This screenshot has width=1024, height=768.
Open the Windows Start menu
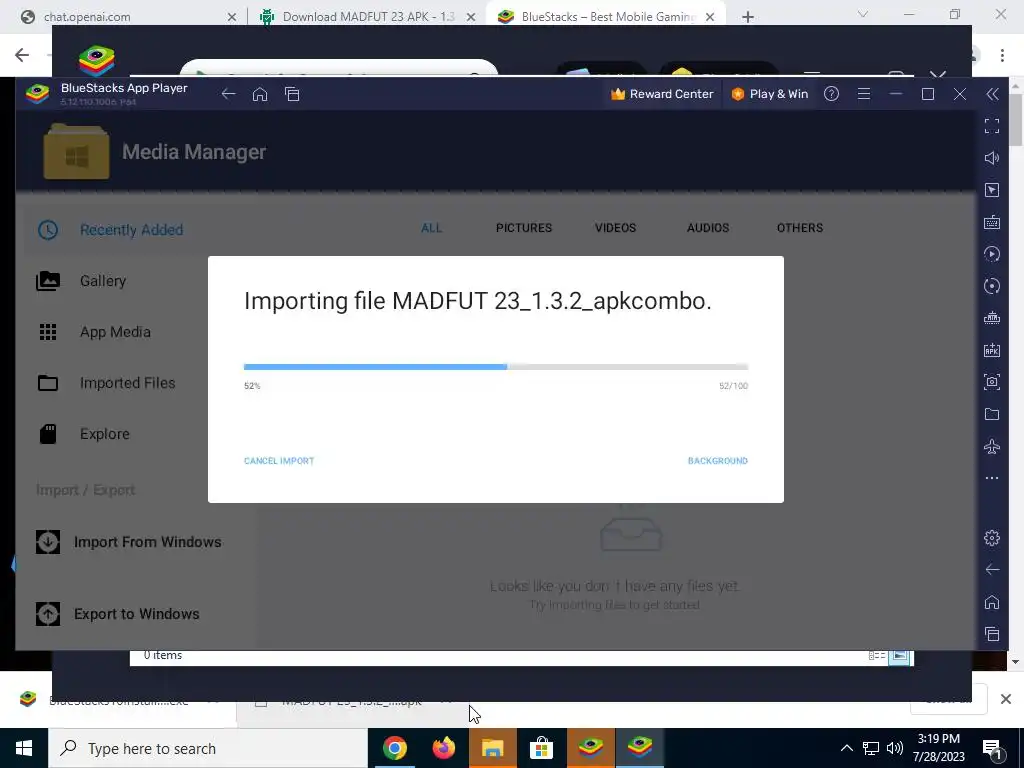click(24, 748)
